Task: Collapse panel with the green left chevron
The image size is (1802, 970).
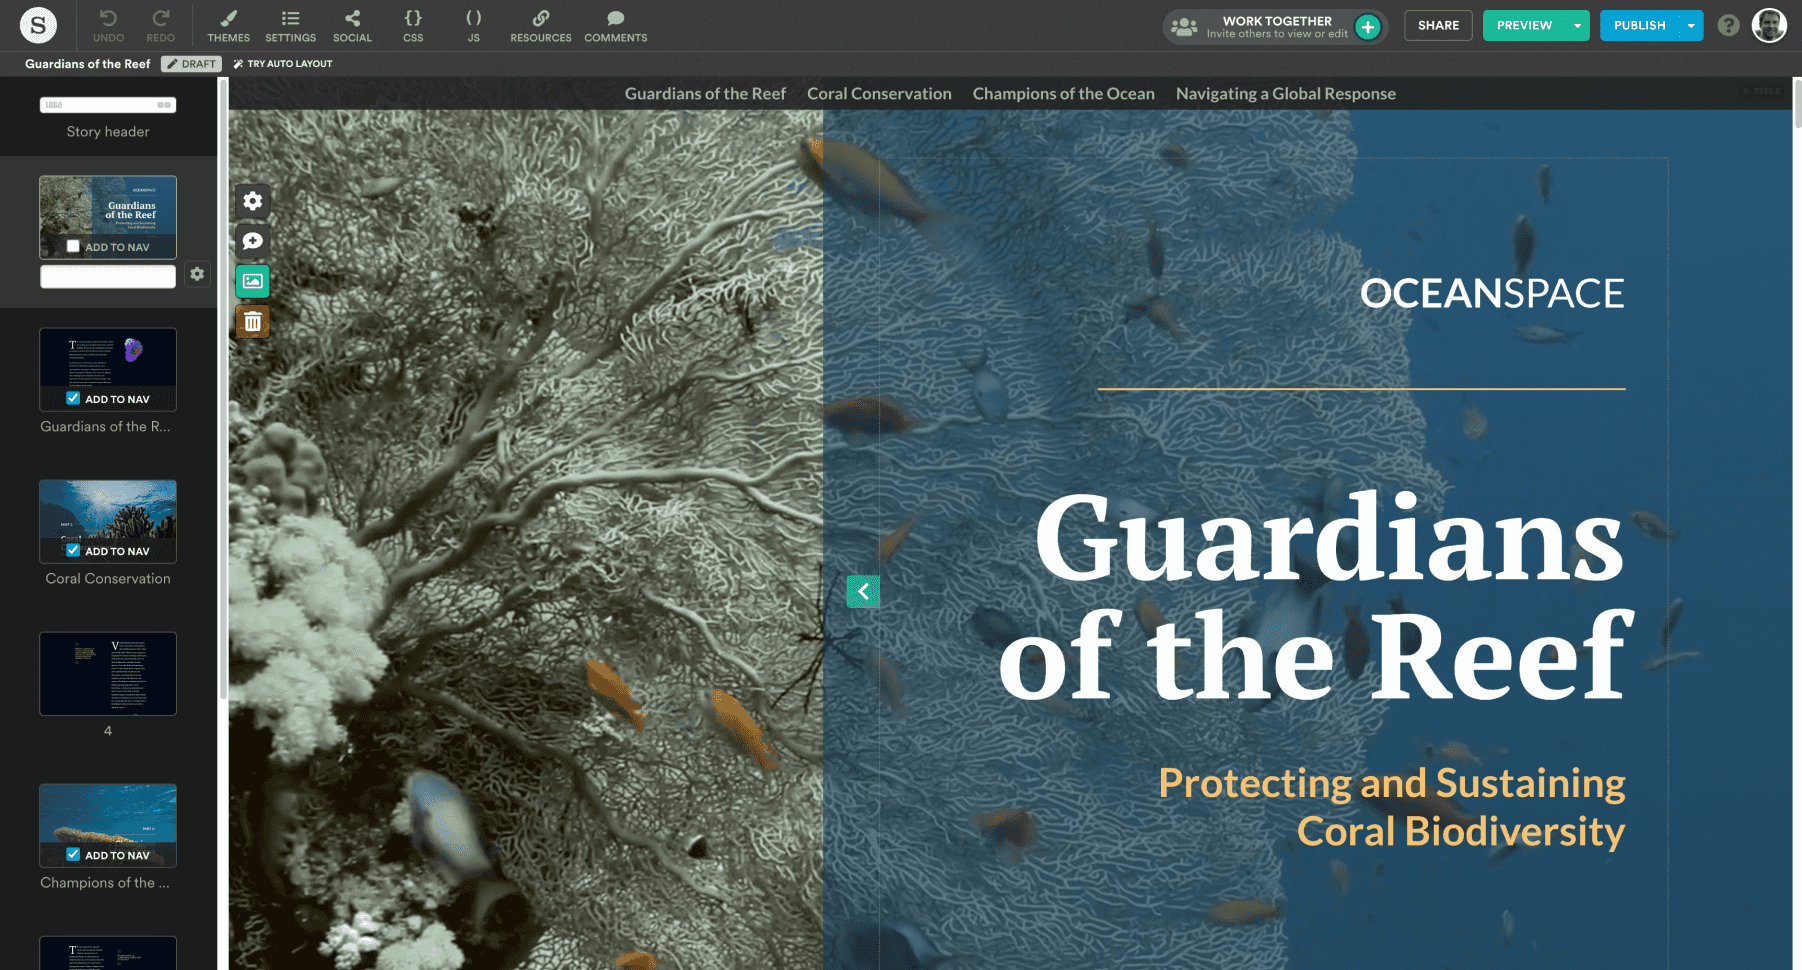Action: pos(863,591)
